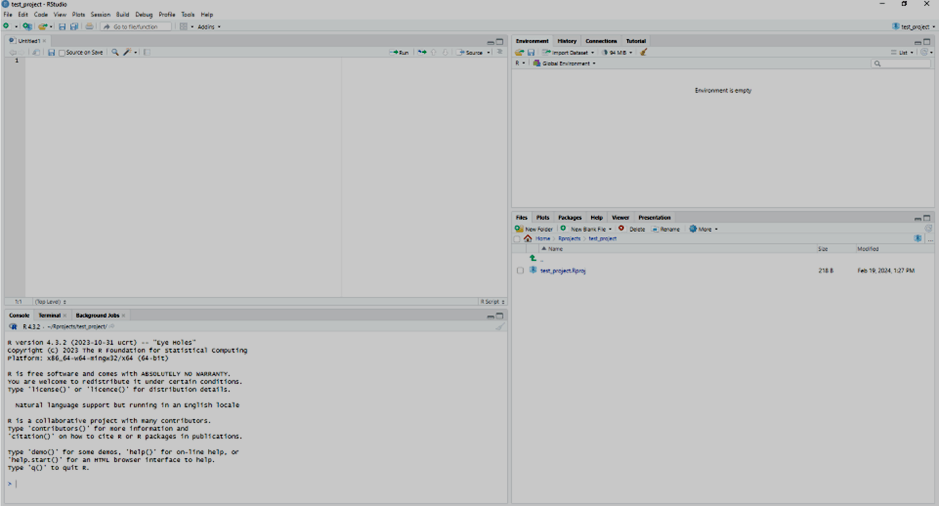Save all open documents icon
The width and height of the screenshot is (939, 506).
click(74, 26)
